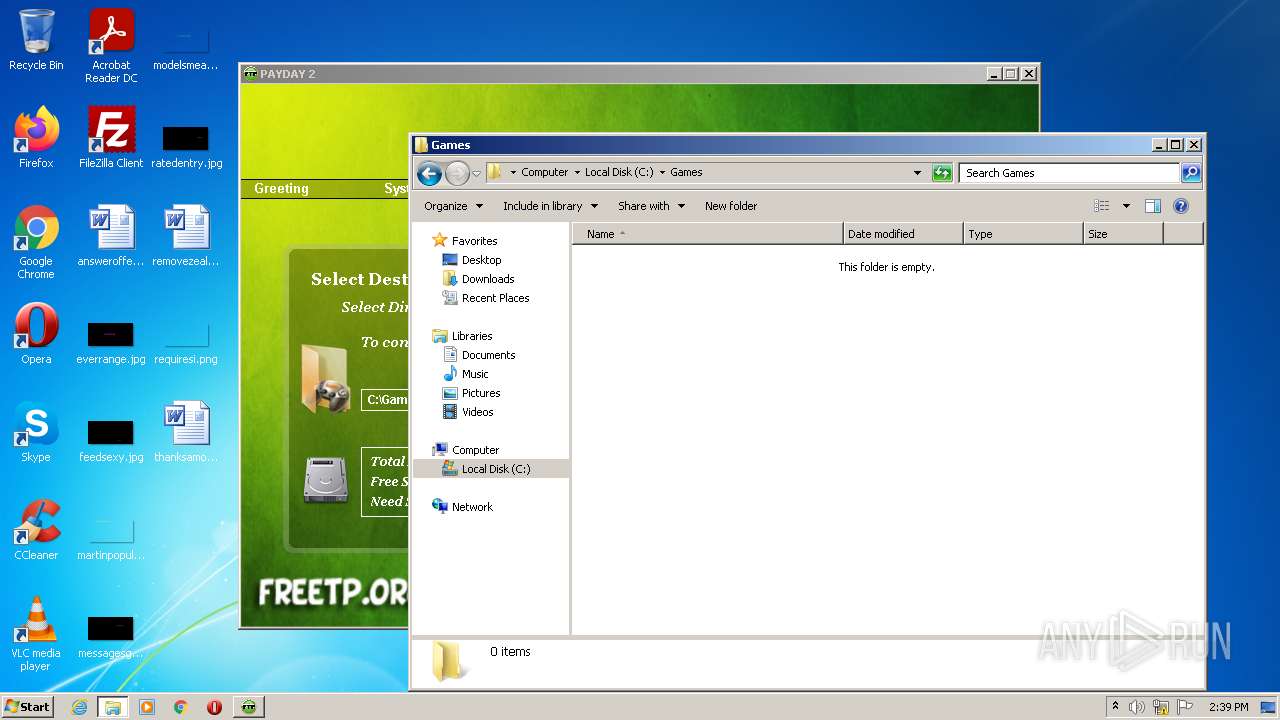Select Computer in the navigation pane

point(475,450)
